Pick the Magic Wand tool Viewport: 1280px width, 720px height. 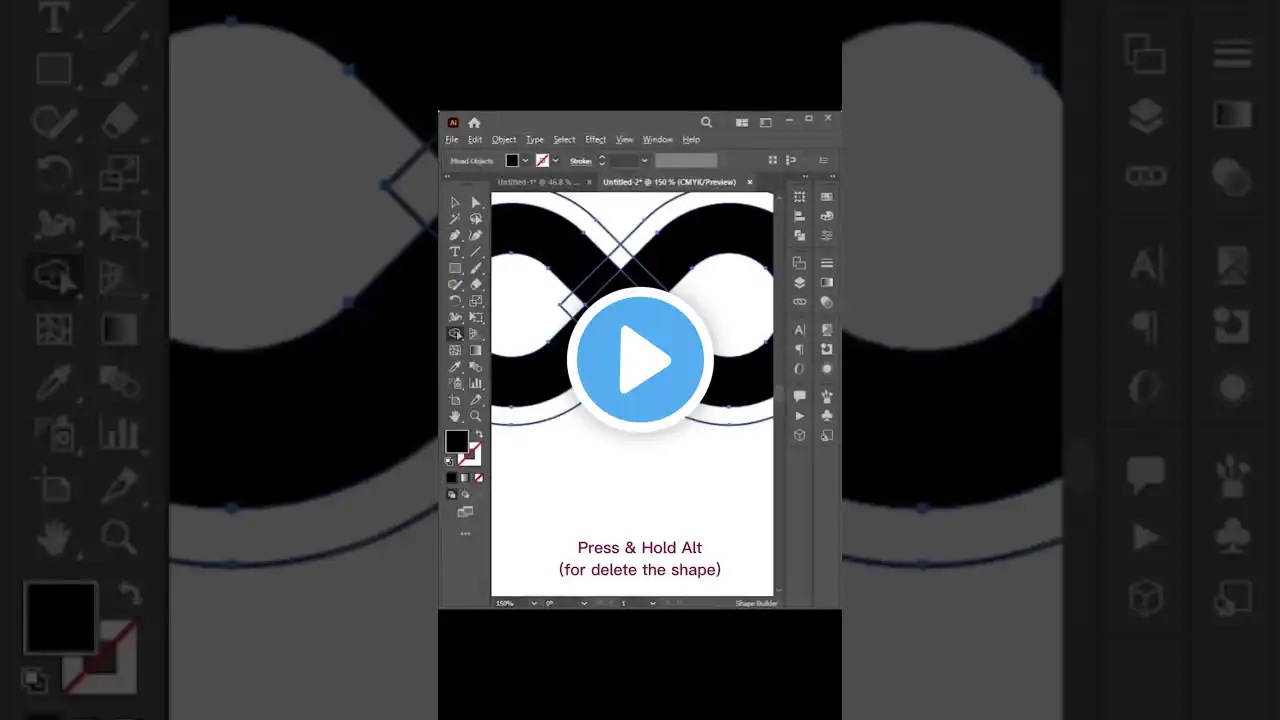point(455,219)
